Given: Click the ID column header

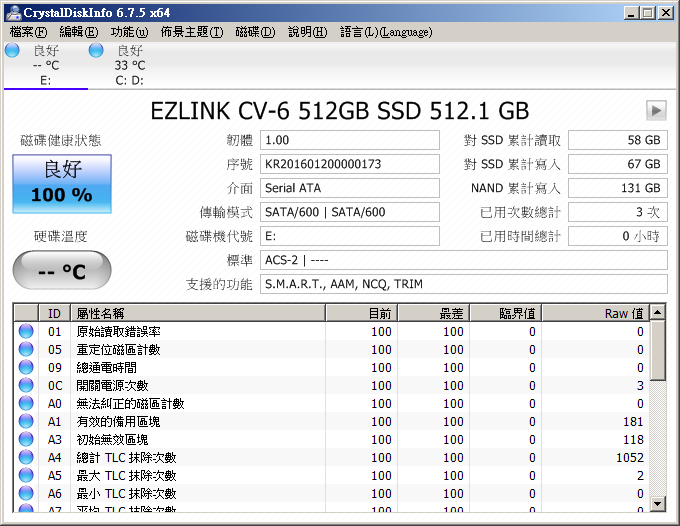Looking at the screenshot, I should (x=55, y=313).
